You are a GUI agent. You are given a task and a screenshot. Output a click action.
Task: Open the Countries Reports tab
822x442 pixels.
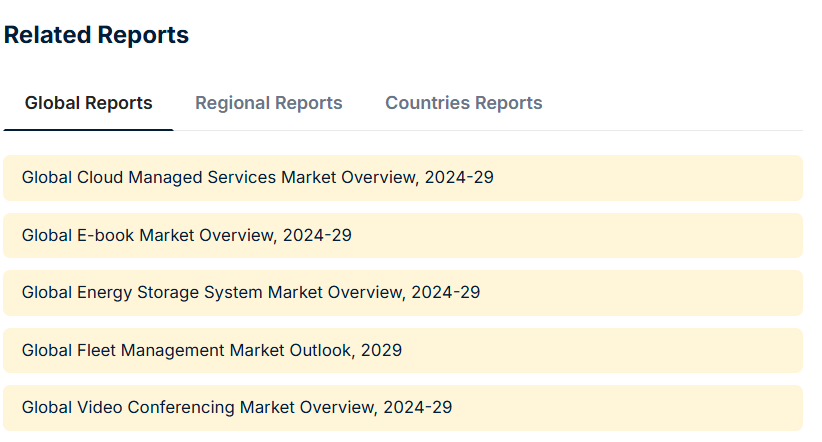point(463,103)
